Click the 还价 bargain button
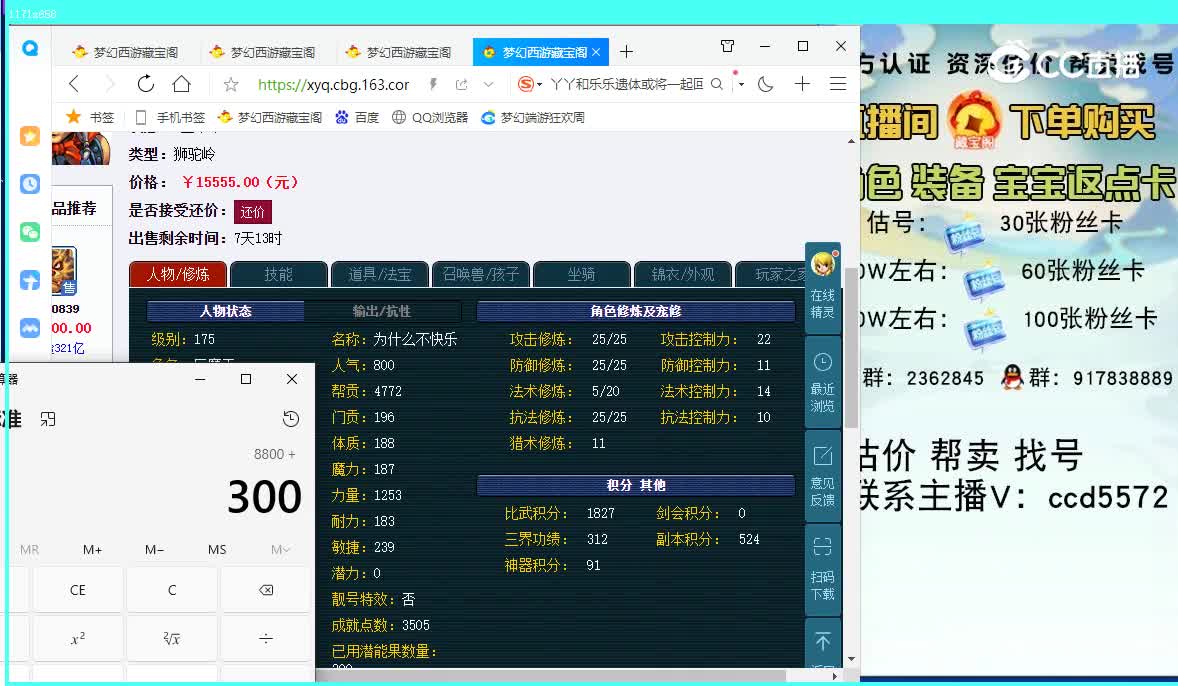1178x686 pixels. 252,212
